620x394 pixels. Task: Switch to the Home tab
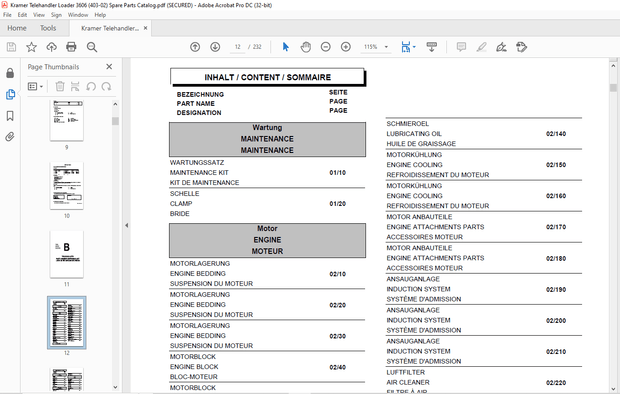coord(17,28)
